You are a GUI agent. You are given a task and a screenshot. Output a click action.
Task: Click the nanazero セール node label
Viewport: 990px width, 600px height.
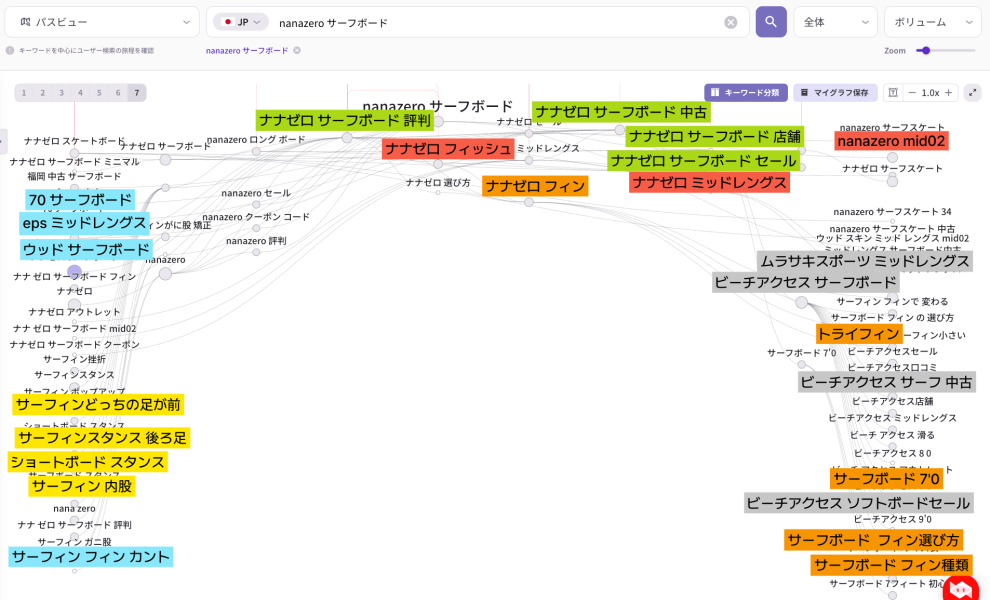256,193
